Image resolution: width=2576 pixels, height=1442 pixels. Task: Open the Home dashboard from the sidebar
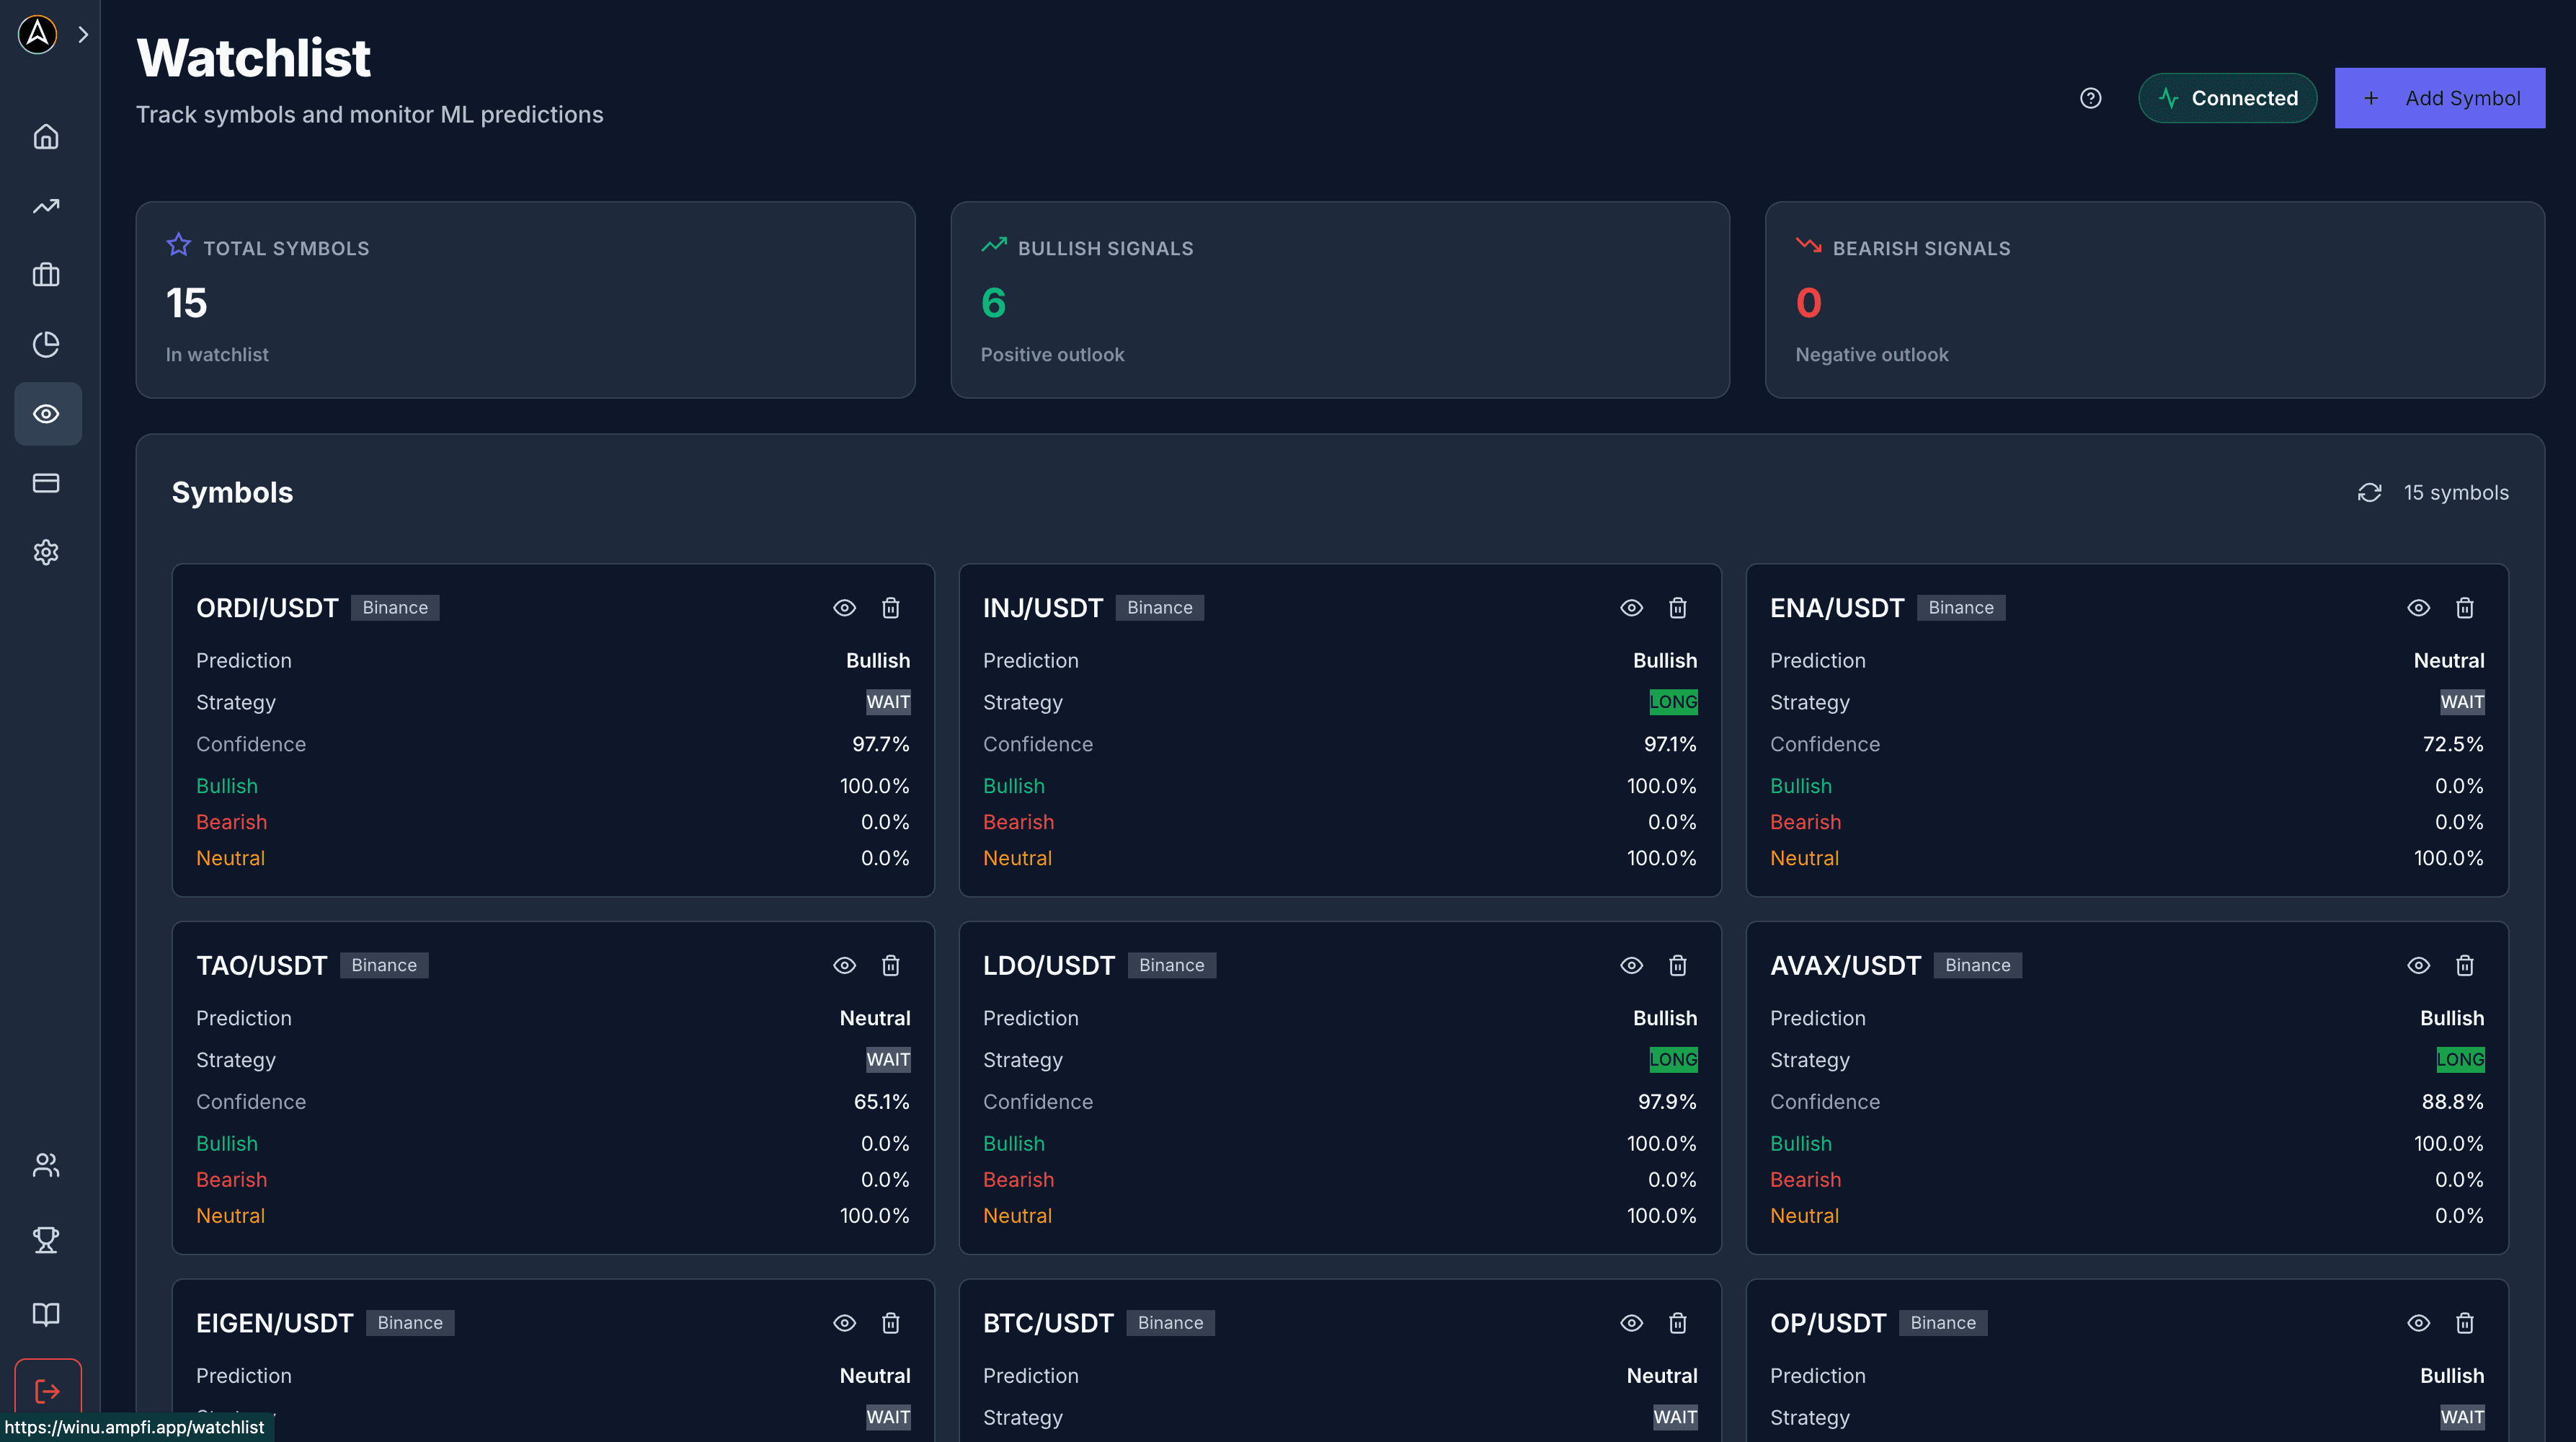(46, 137)
